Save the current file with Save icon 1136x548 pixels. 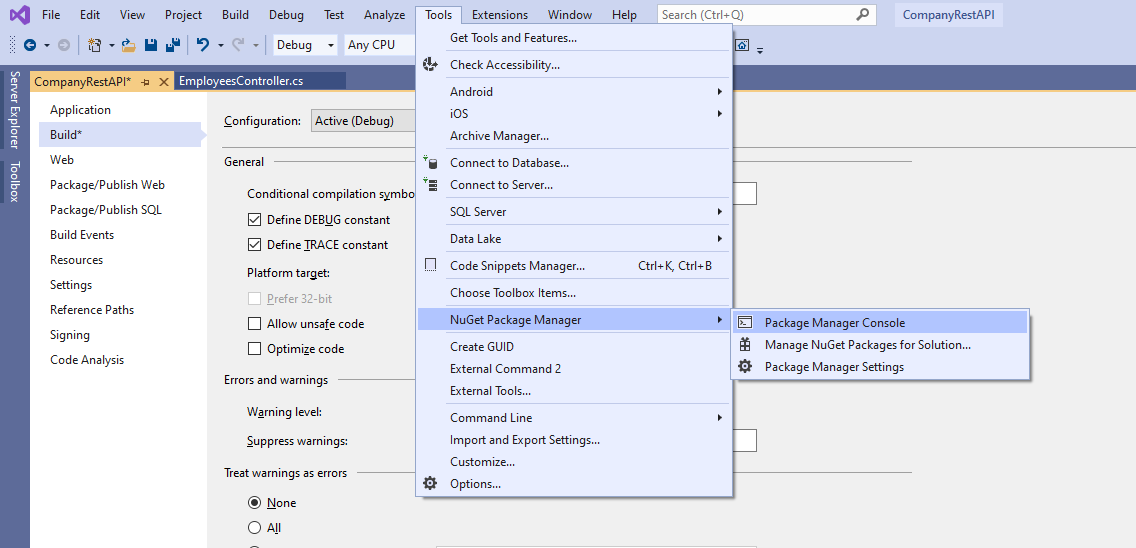pyautogui.click(x=151, y=45)
